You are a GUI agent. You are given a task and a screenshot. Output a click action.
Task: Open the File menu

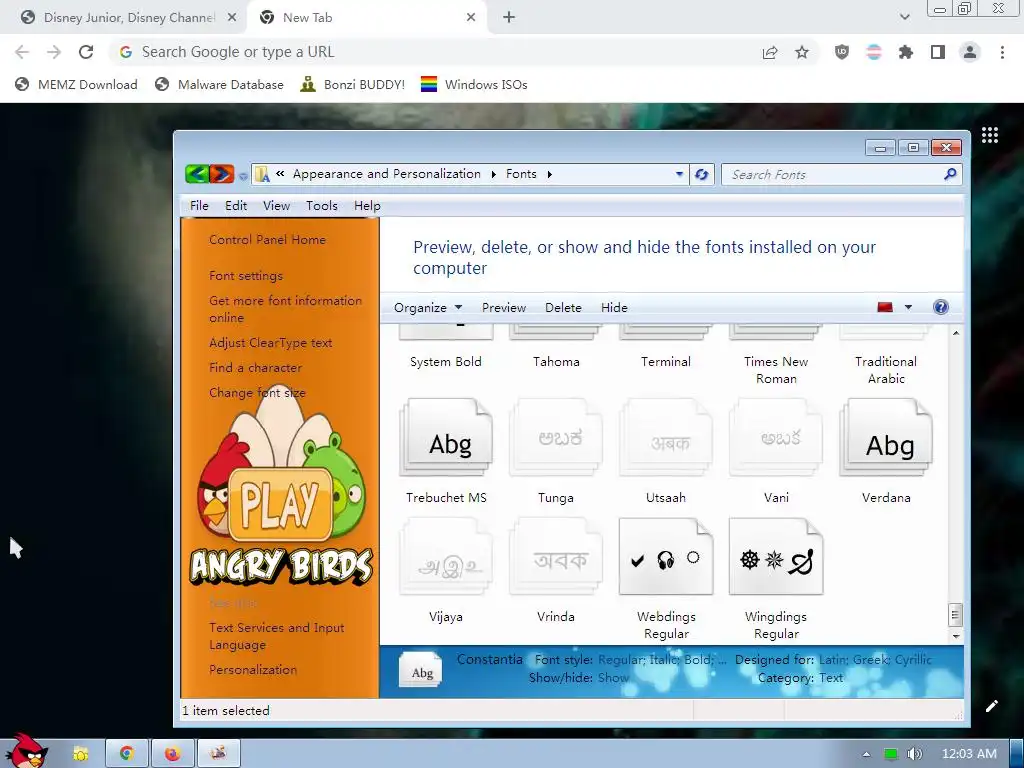click(x=199, y=206)
